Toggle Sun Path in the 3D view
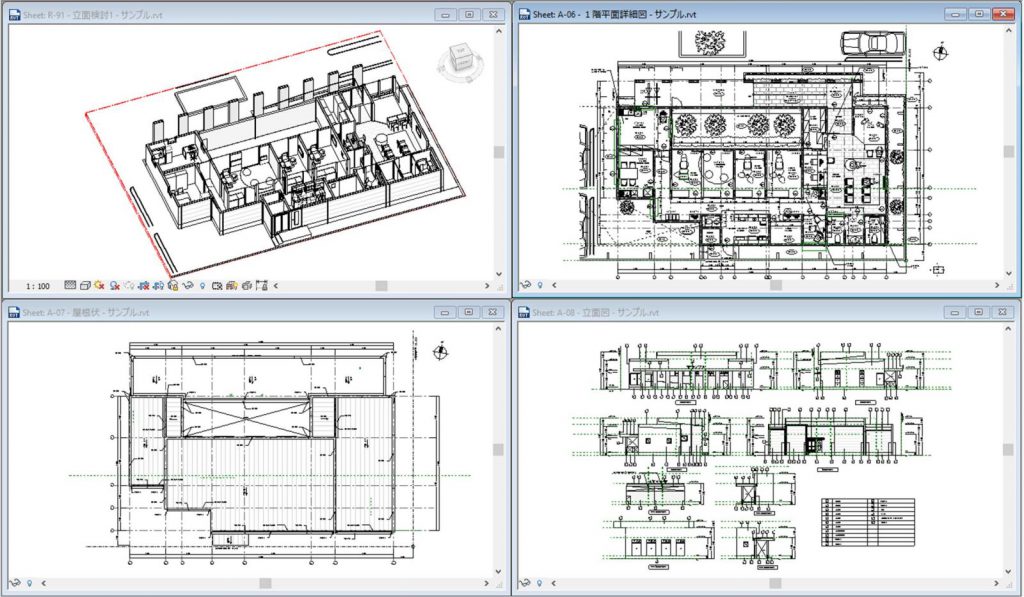1024x597 pixels. point(100,285)
